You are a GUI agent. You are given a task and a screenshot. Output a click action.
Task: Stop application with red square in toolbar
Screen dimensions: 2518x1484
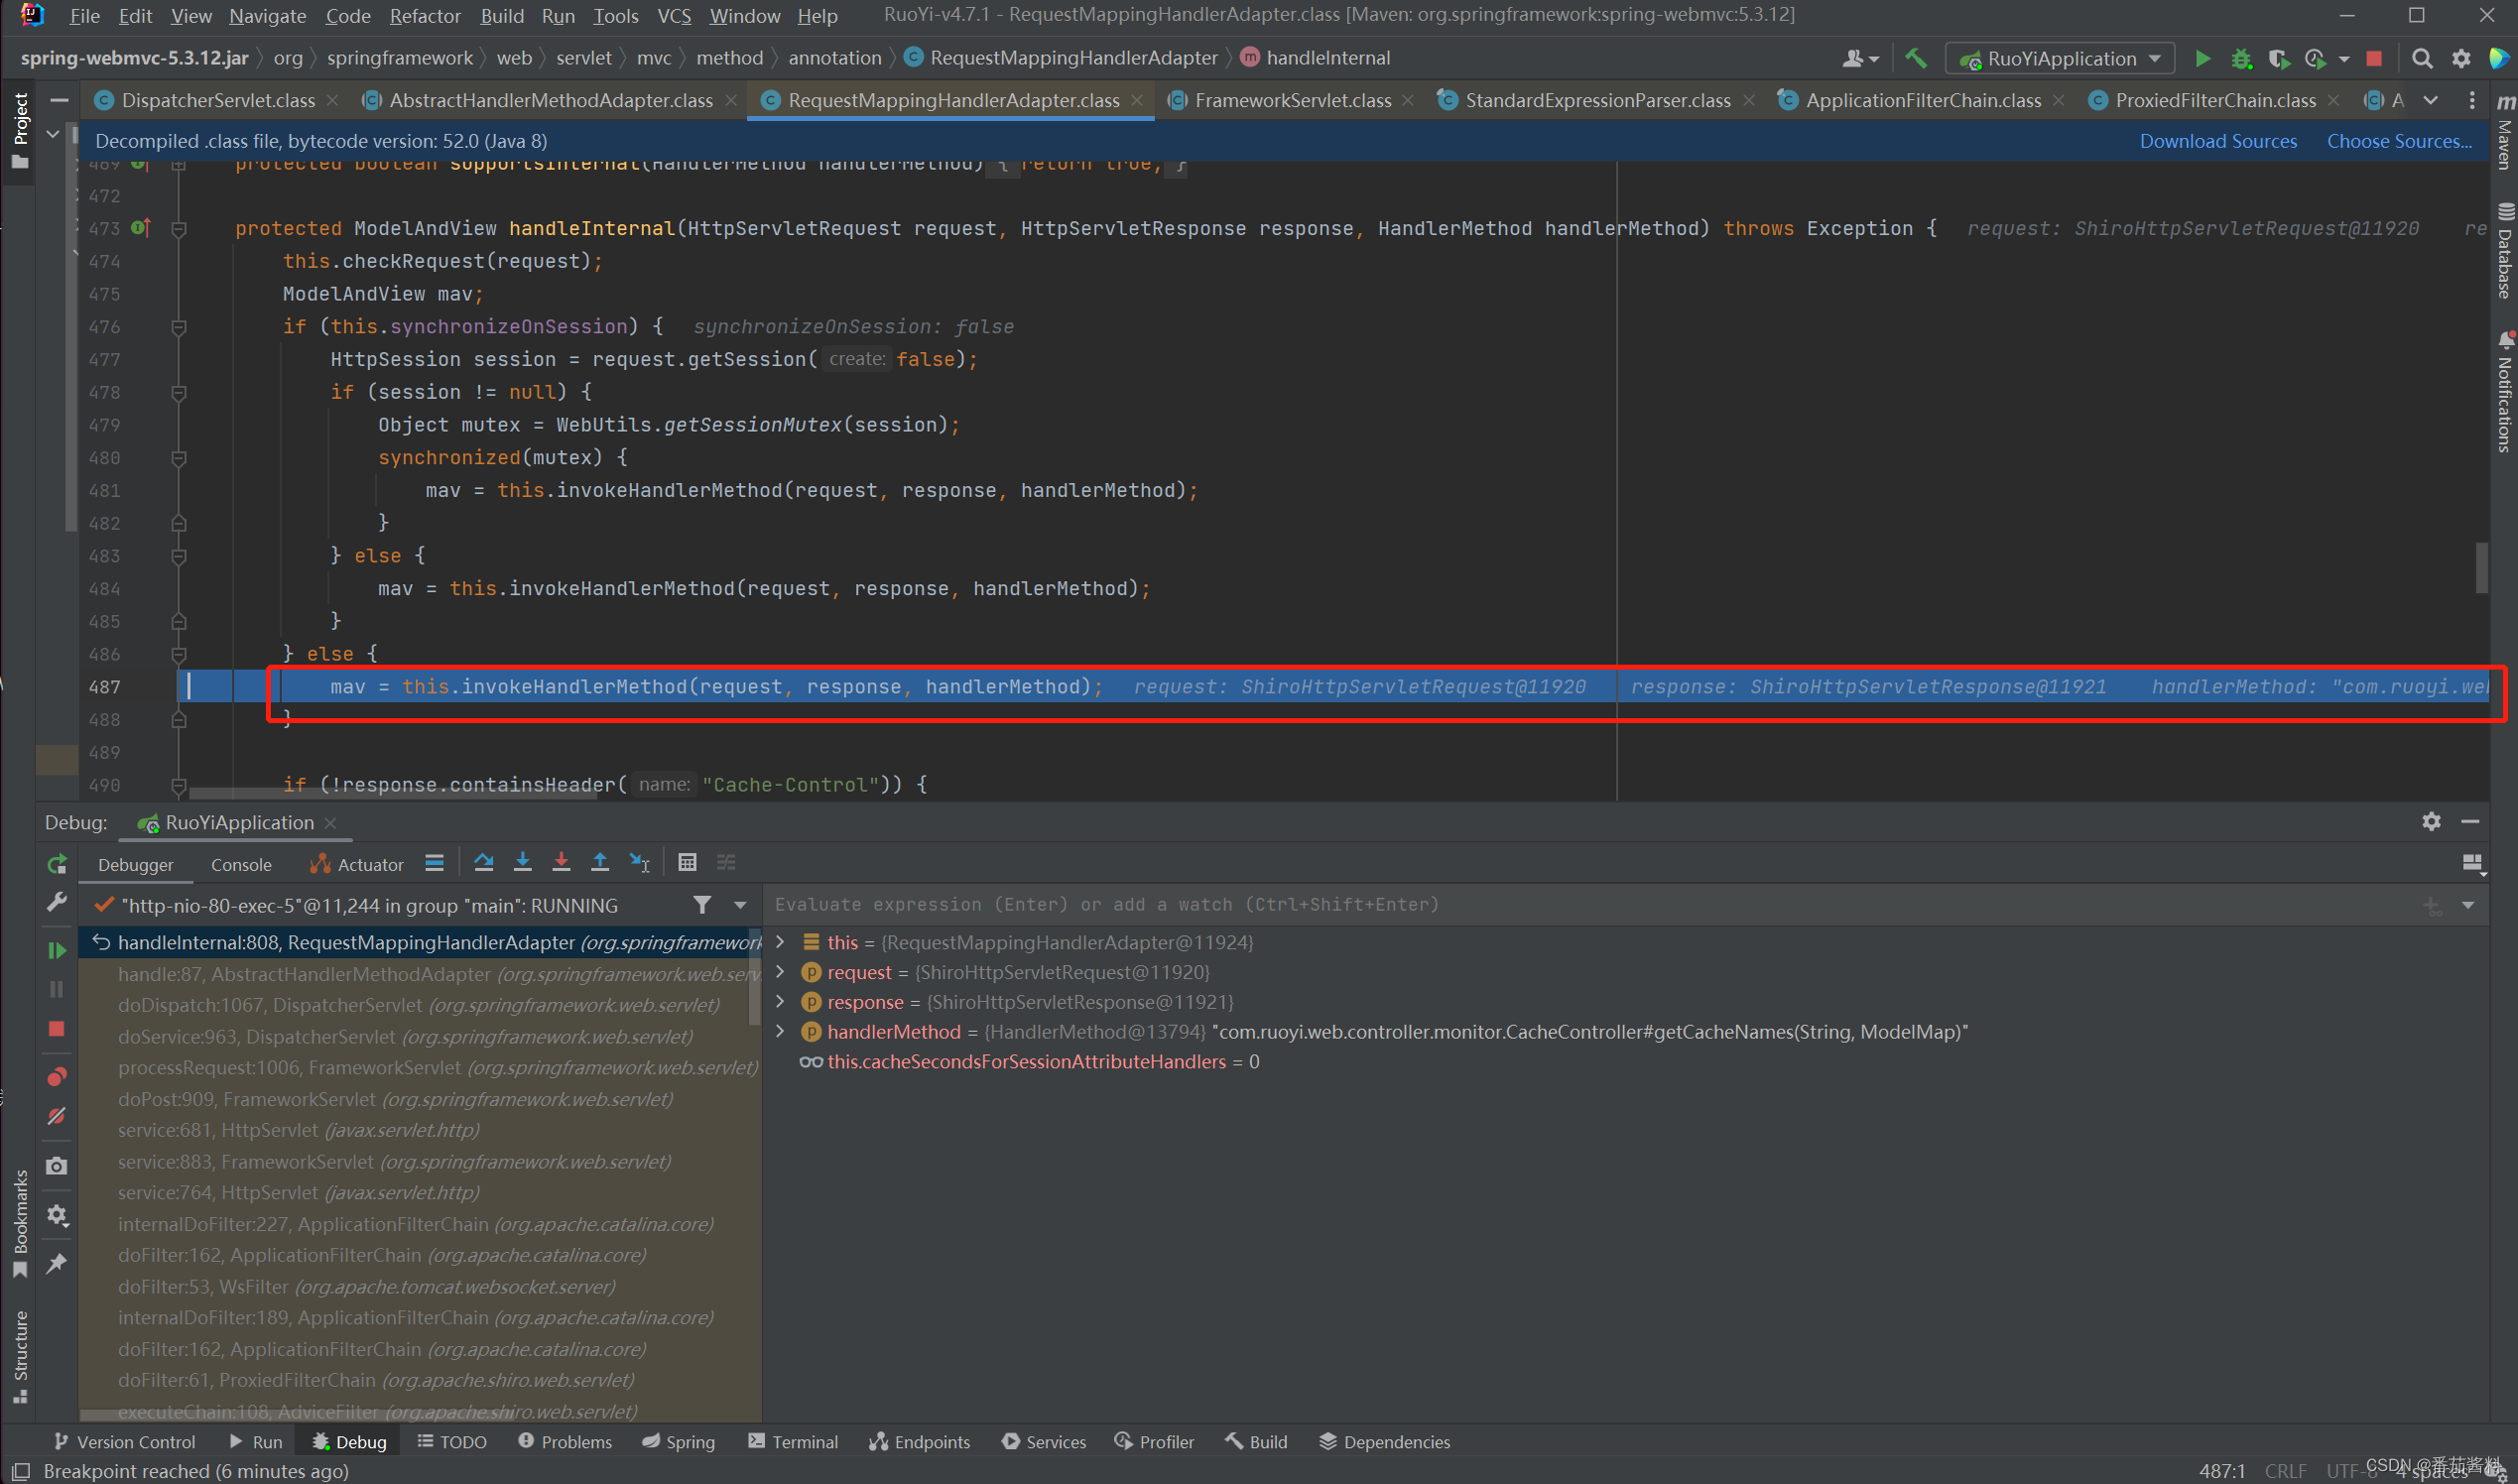click(x=2374, y=59)
